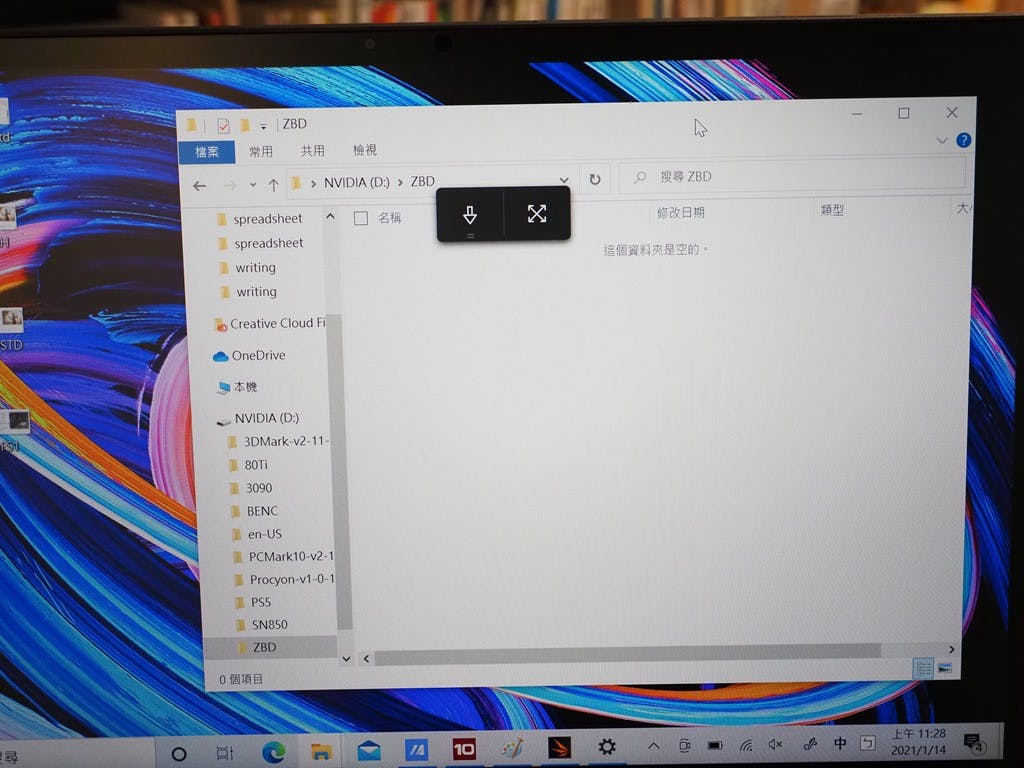This screenshot has width=1024, height=768.
Task: Sort by the 類型 column header
Action: (x=832, y=210)
